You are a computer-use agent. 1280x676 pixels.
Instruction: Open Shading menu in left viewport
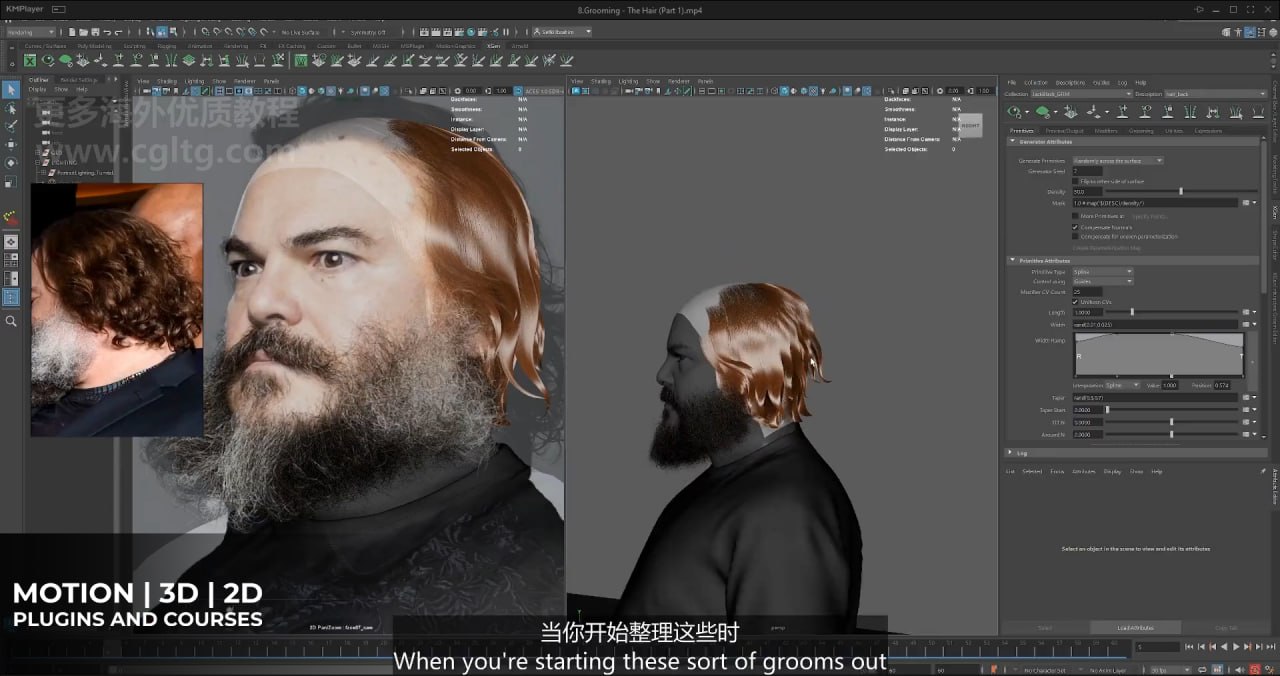coord(167,81)
